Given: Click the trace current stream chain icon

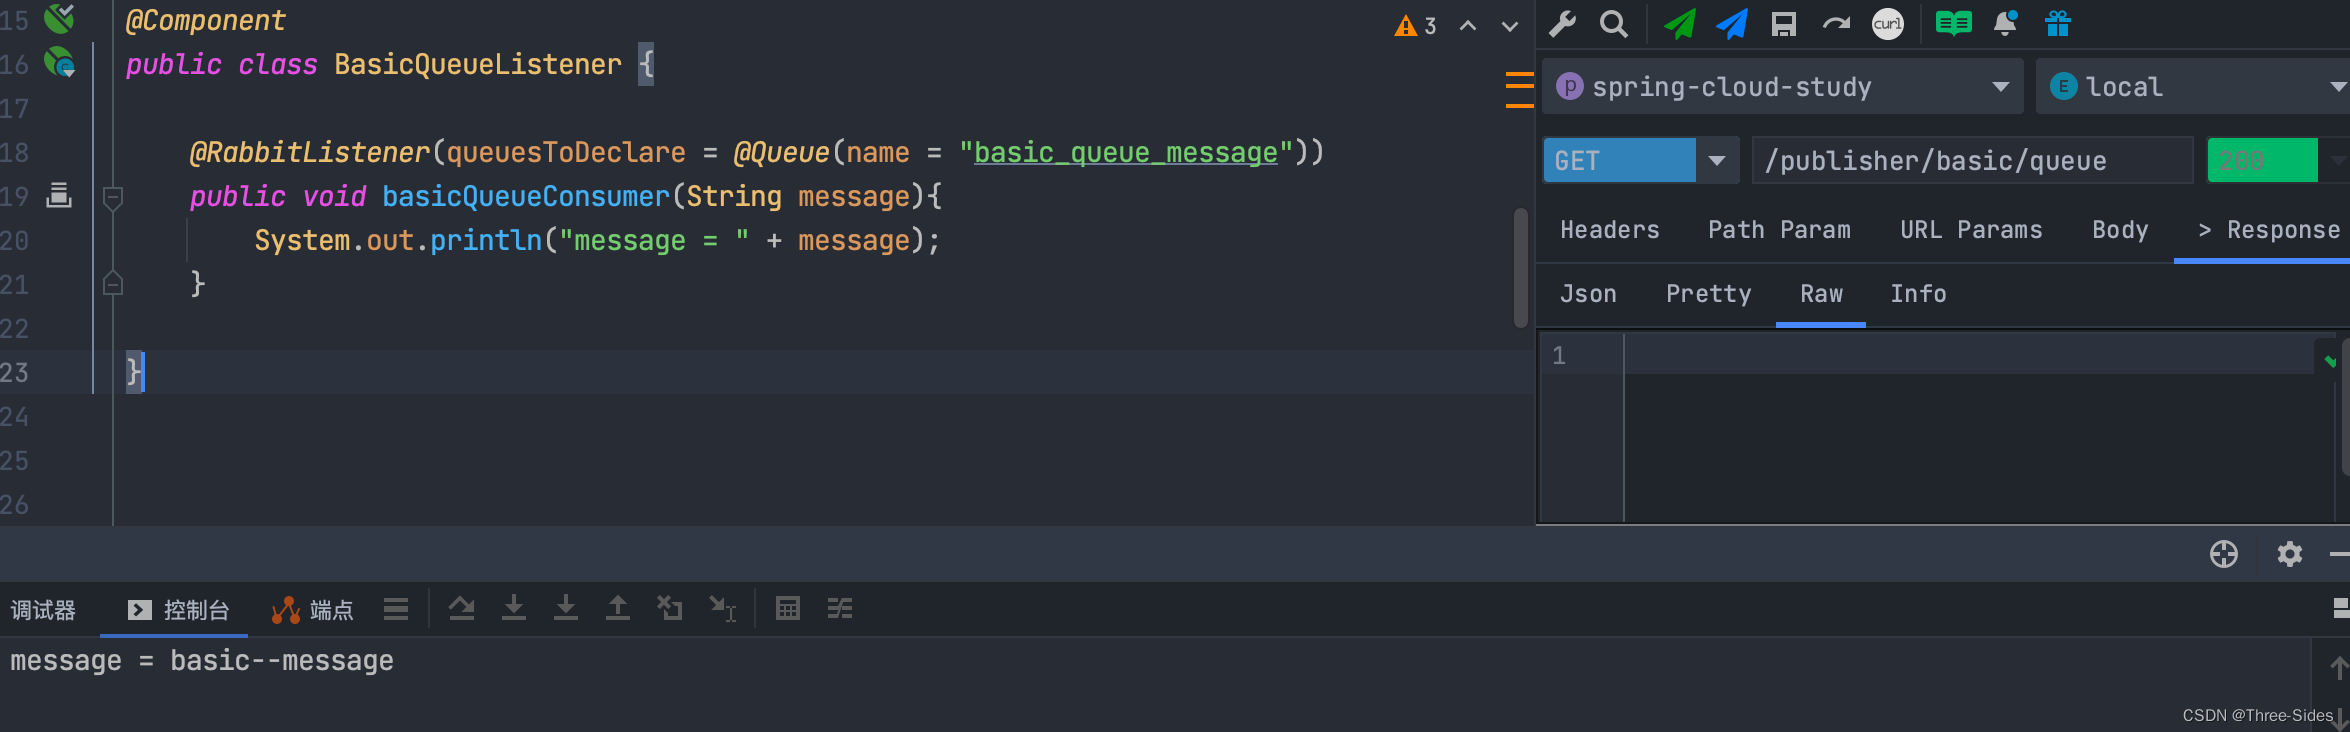Looking at the screenshot, I should coord(840,608).
